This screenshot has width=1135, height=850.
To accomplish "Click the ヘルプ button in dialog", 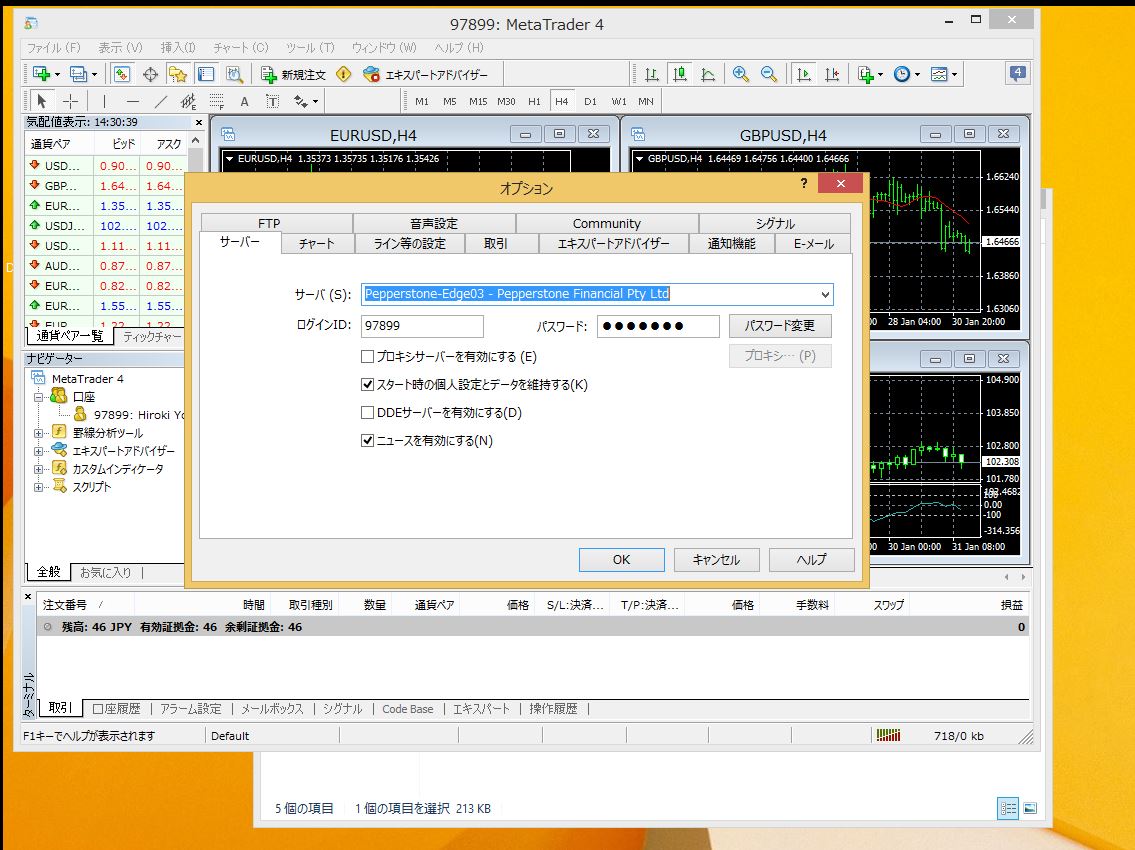I will pyautogui.click(x=811, y=560).
